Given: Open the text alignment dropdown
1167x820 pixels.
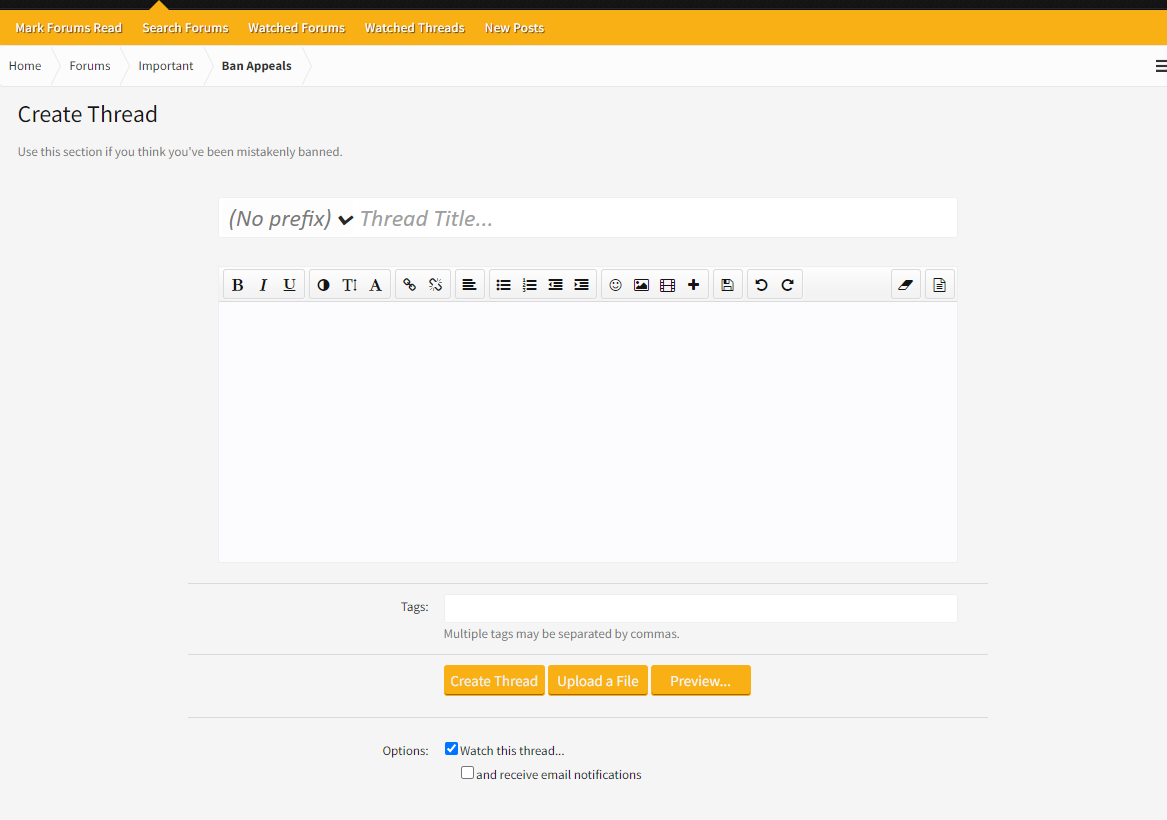Looking at the screenshot, I should [x=470, y=285].
